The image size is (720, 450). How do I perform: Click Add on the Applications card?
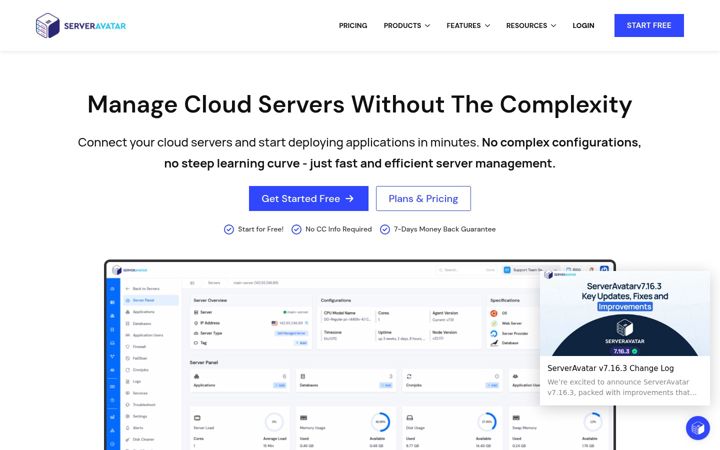point(280,385)
